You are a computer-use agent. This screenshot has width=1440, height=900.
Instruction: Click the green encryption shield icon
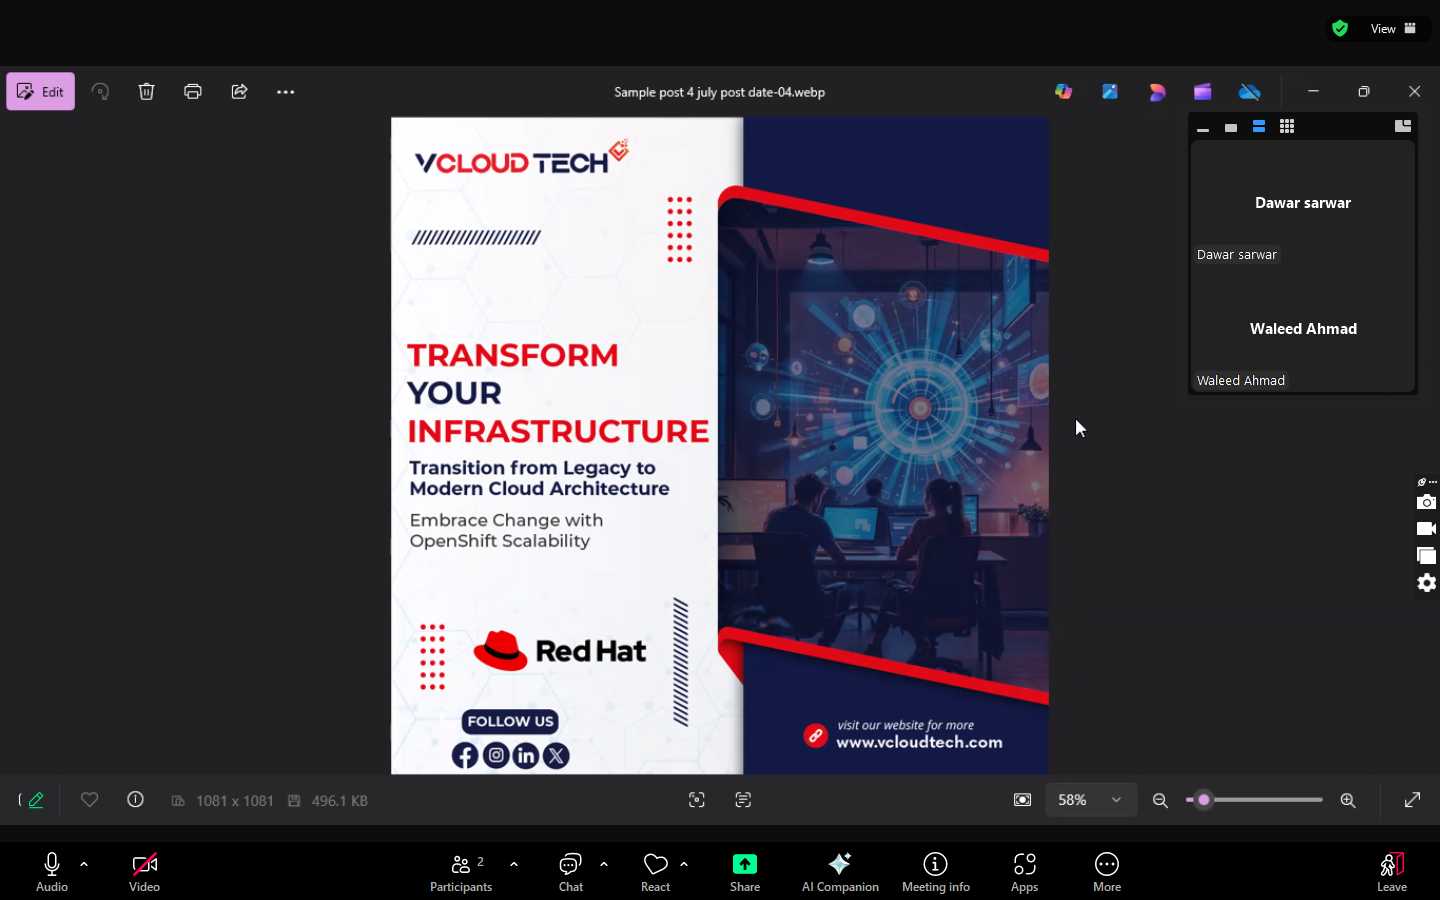coord(1340,29)
